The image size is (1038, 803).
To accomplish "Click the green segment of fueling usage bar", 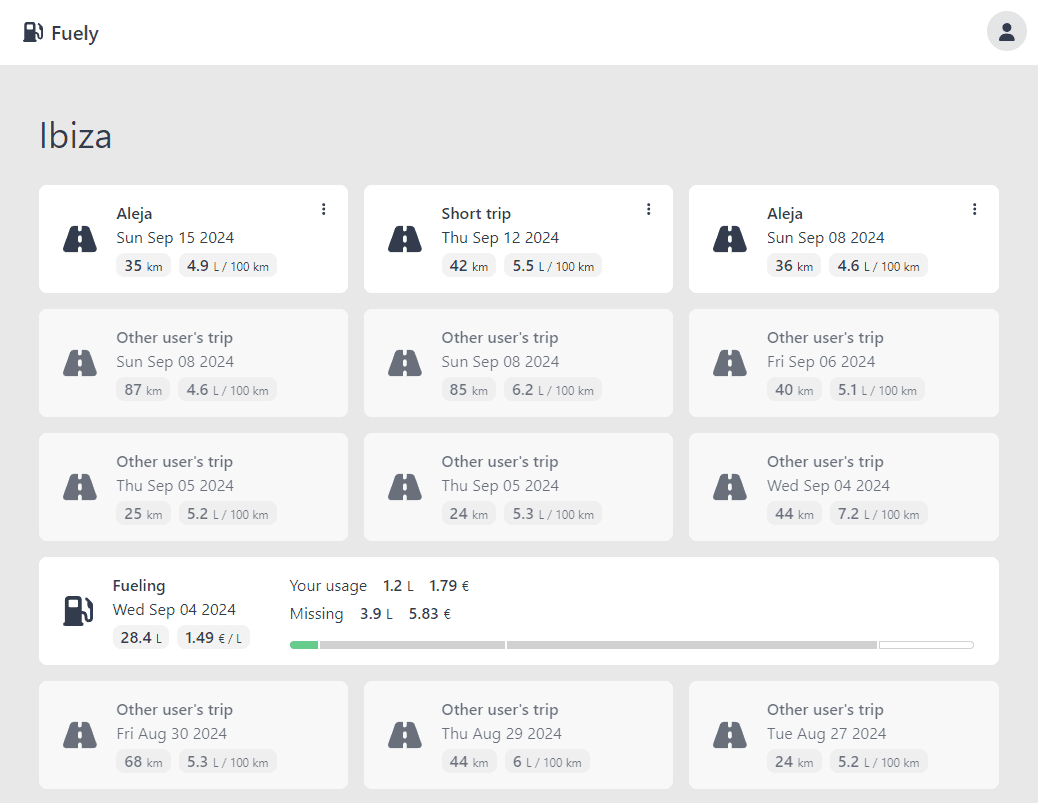I will click(x=304, y=645).
